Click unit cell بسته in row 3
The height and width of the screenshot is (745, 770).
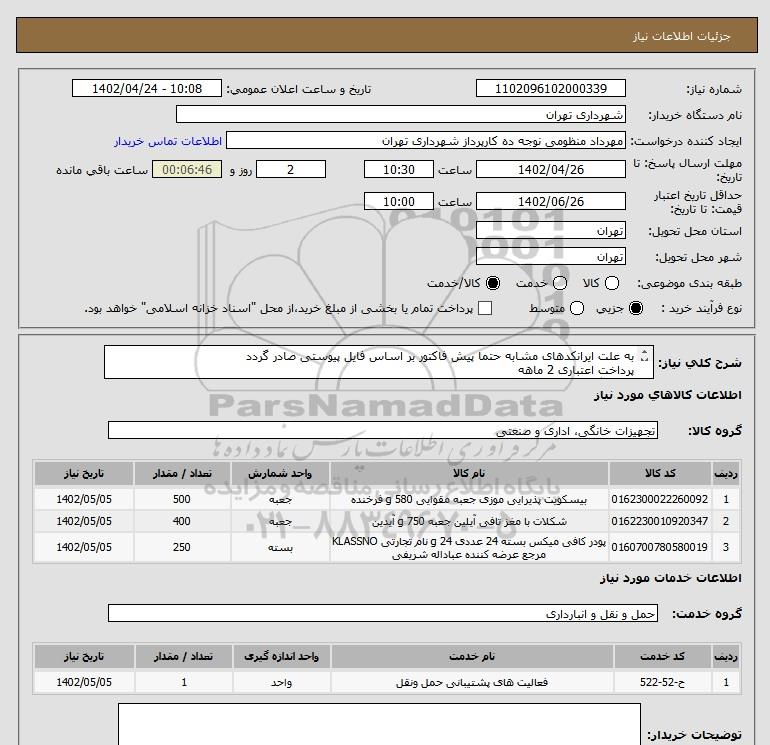[280, 548]
